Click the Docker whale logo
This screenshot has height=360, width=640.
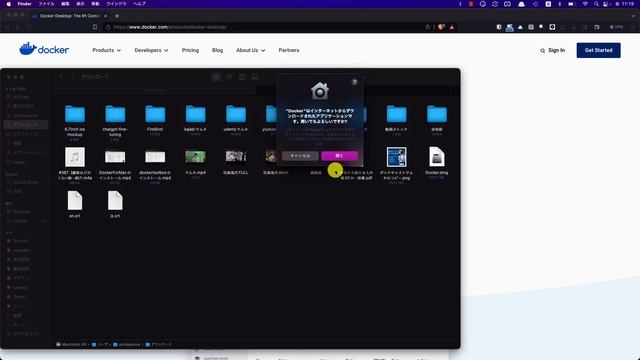tap(44, 49)
